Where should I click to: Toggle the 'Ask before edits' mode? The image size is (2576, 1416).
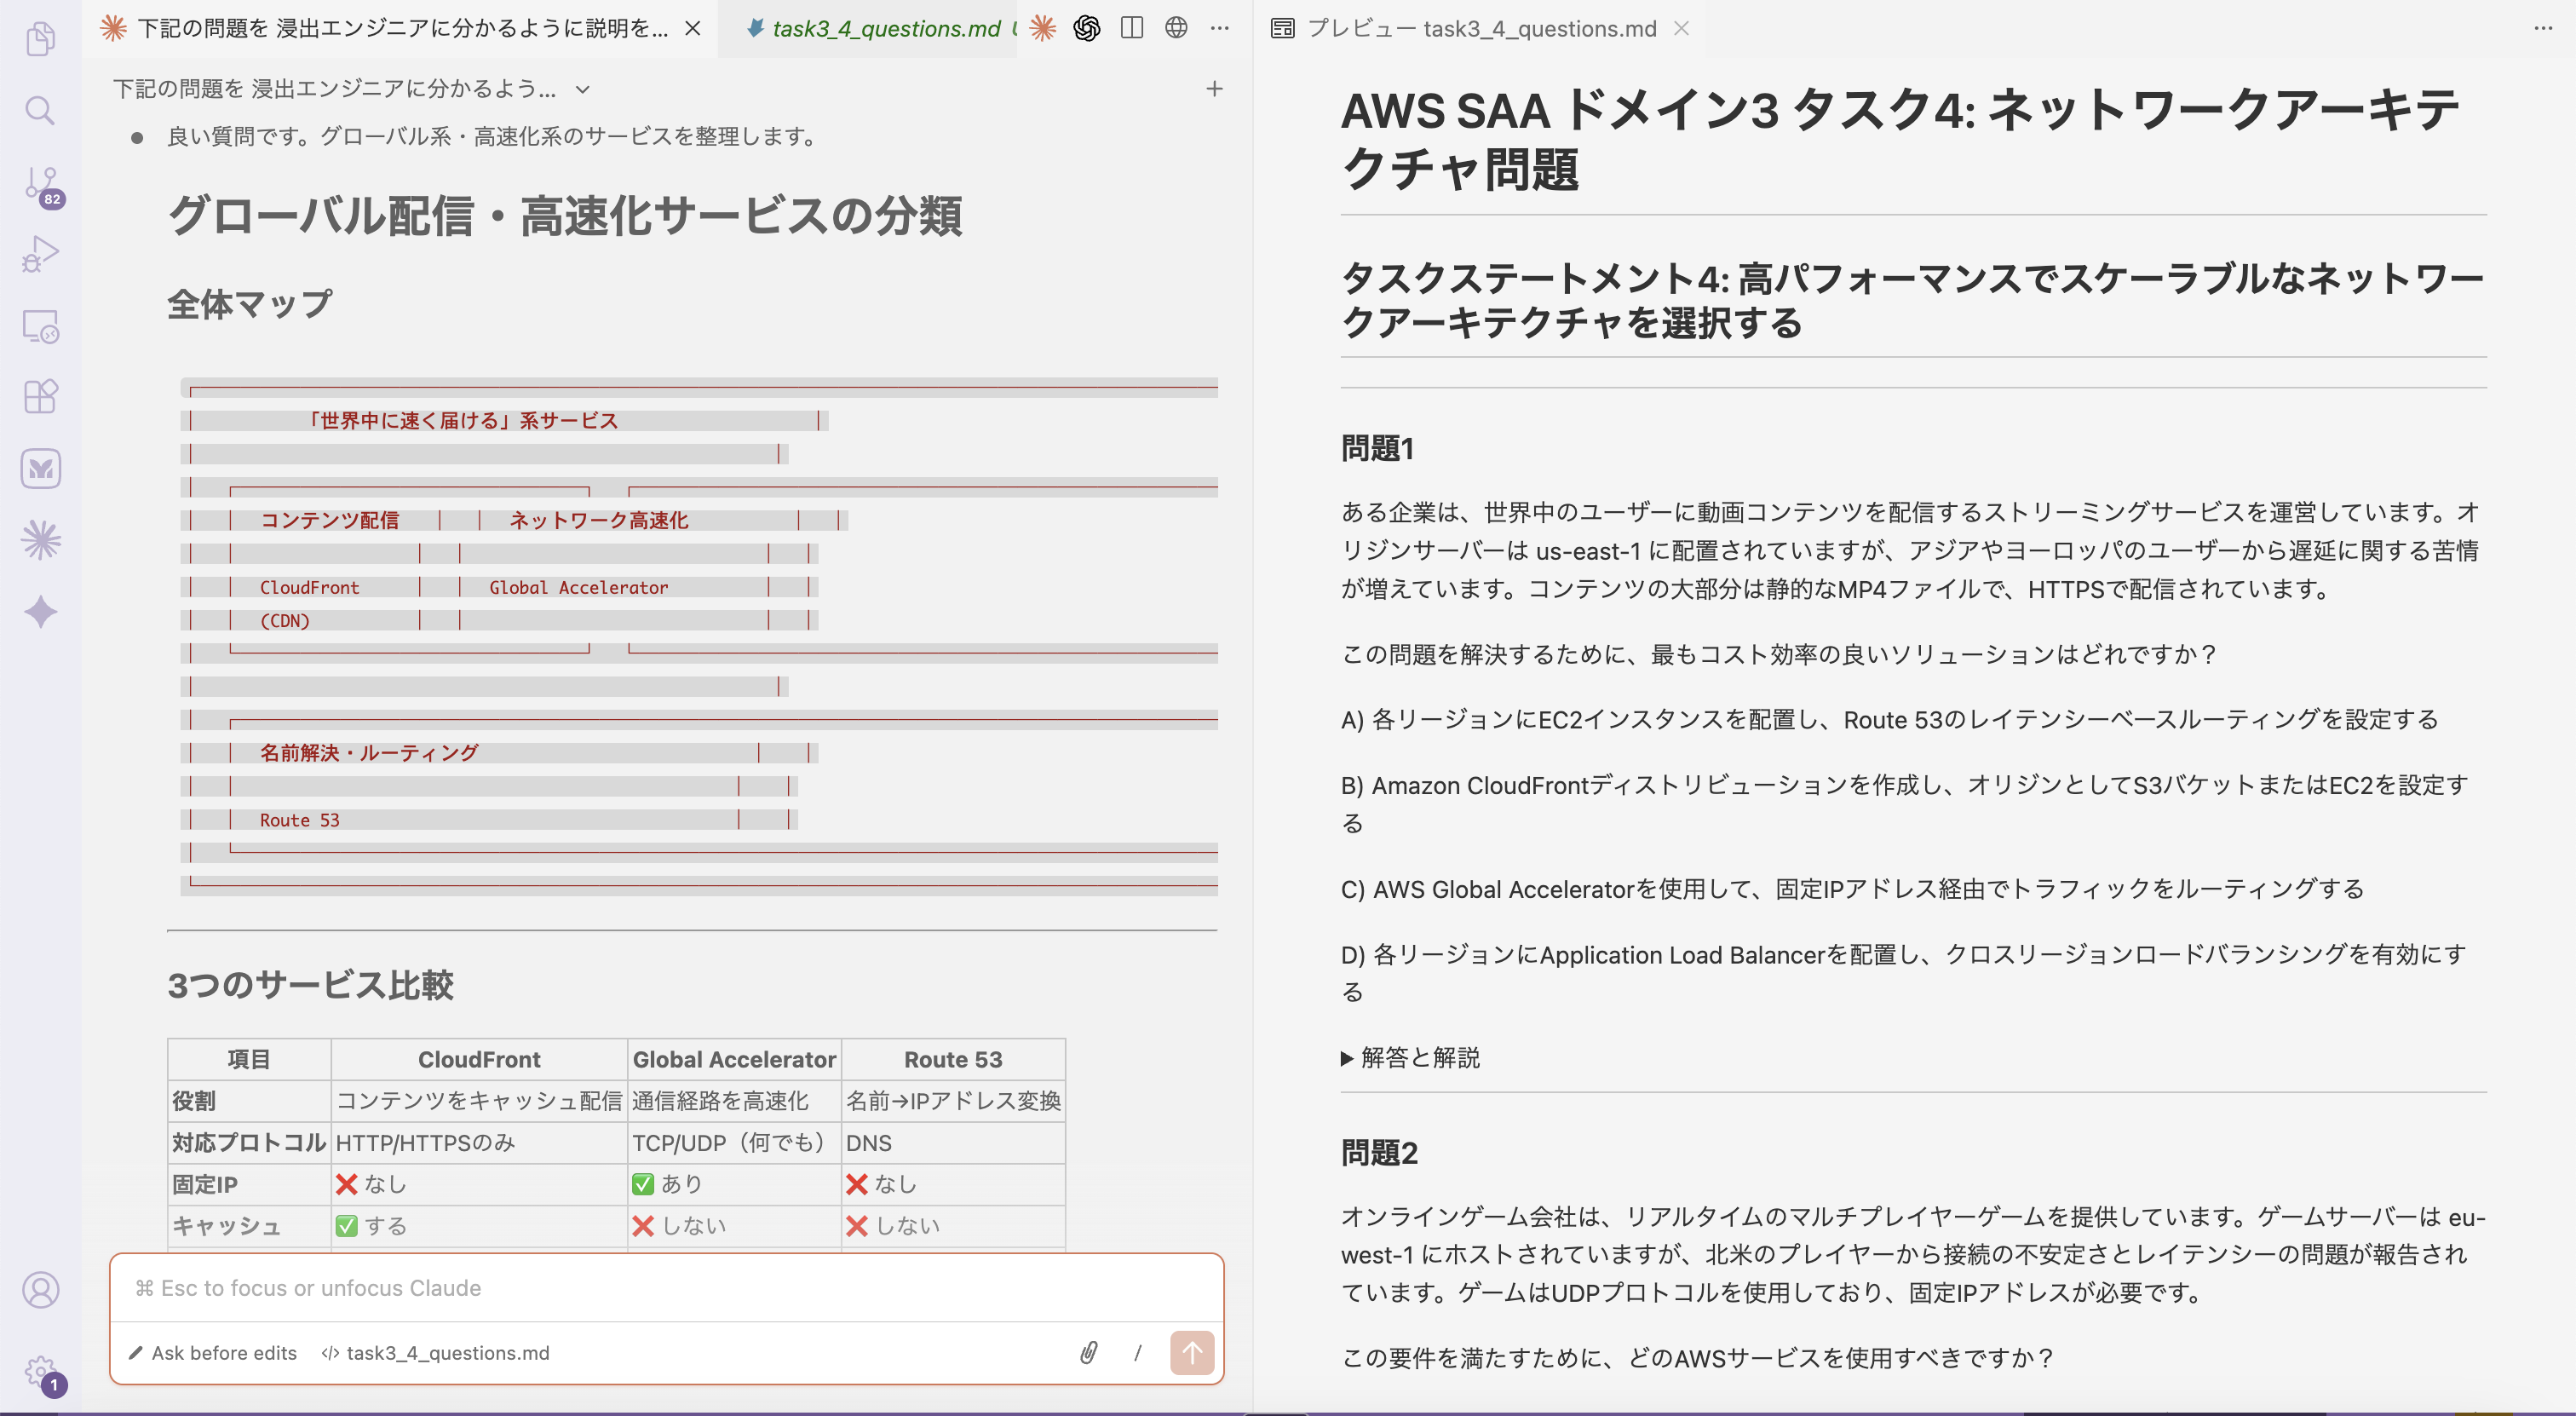click(213, 1353)
